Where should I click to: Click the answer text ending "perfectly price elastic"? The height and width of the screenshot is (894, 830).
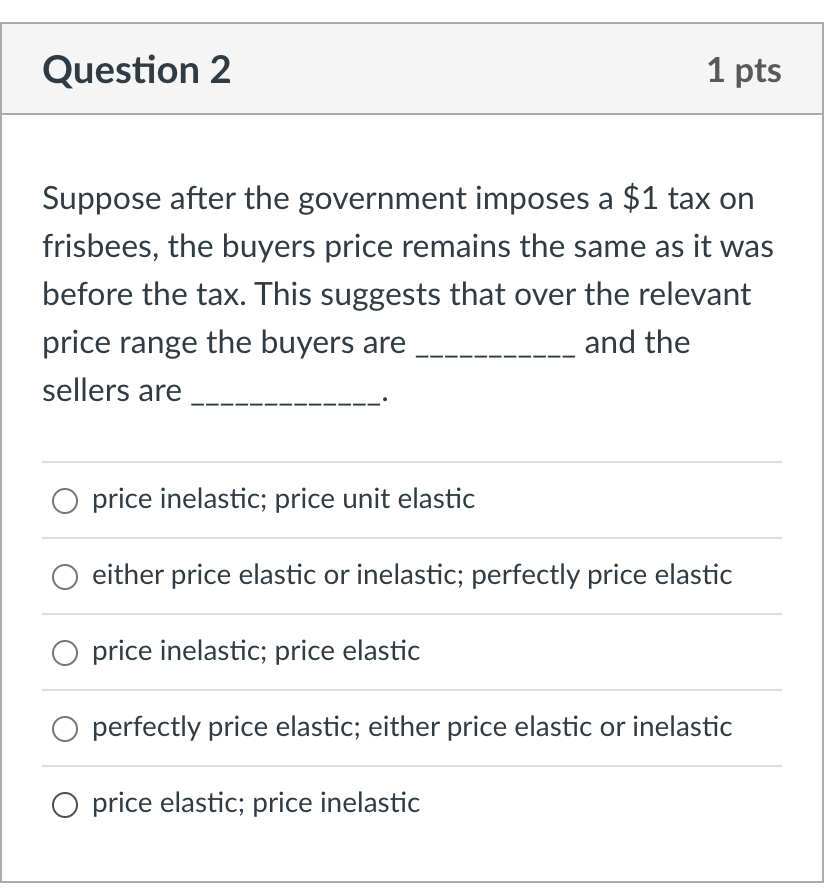(x=412, y=575)
